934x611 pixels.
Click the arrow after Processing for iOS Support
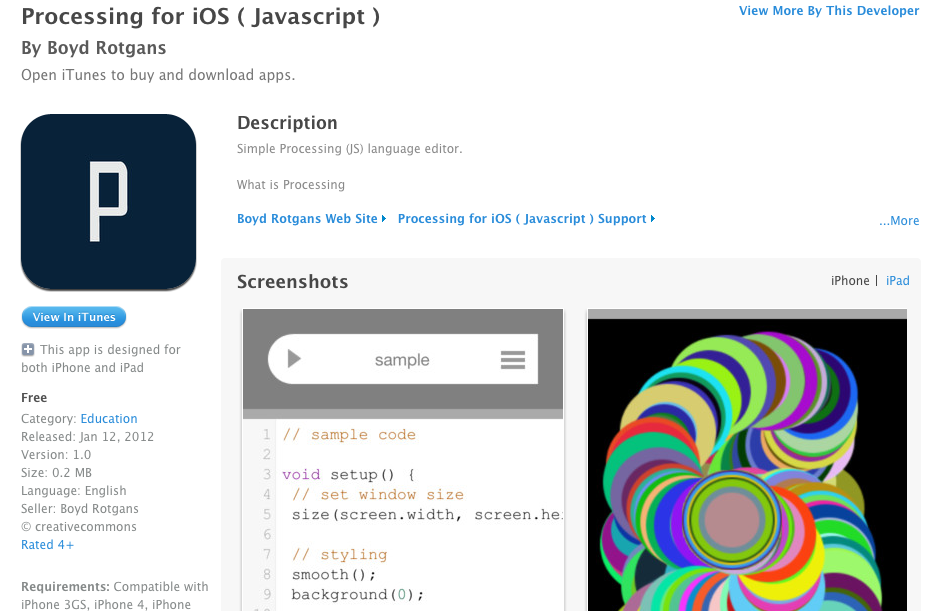(x=653, y=219)
